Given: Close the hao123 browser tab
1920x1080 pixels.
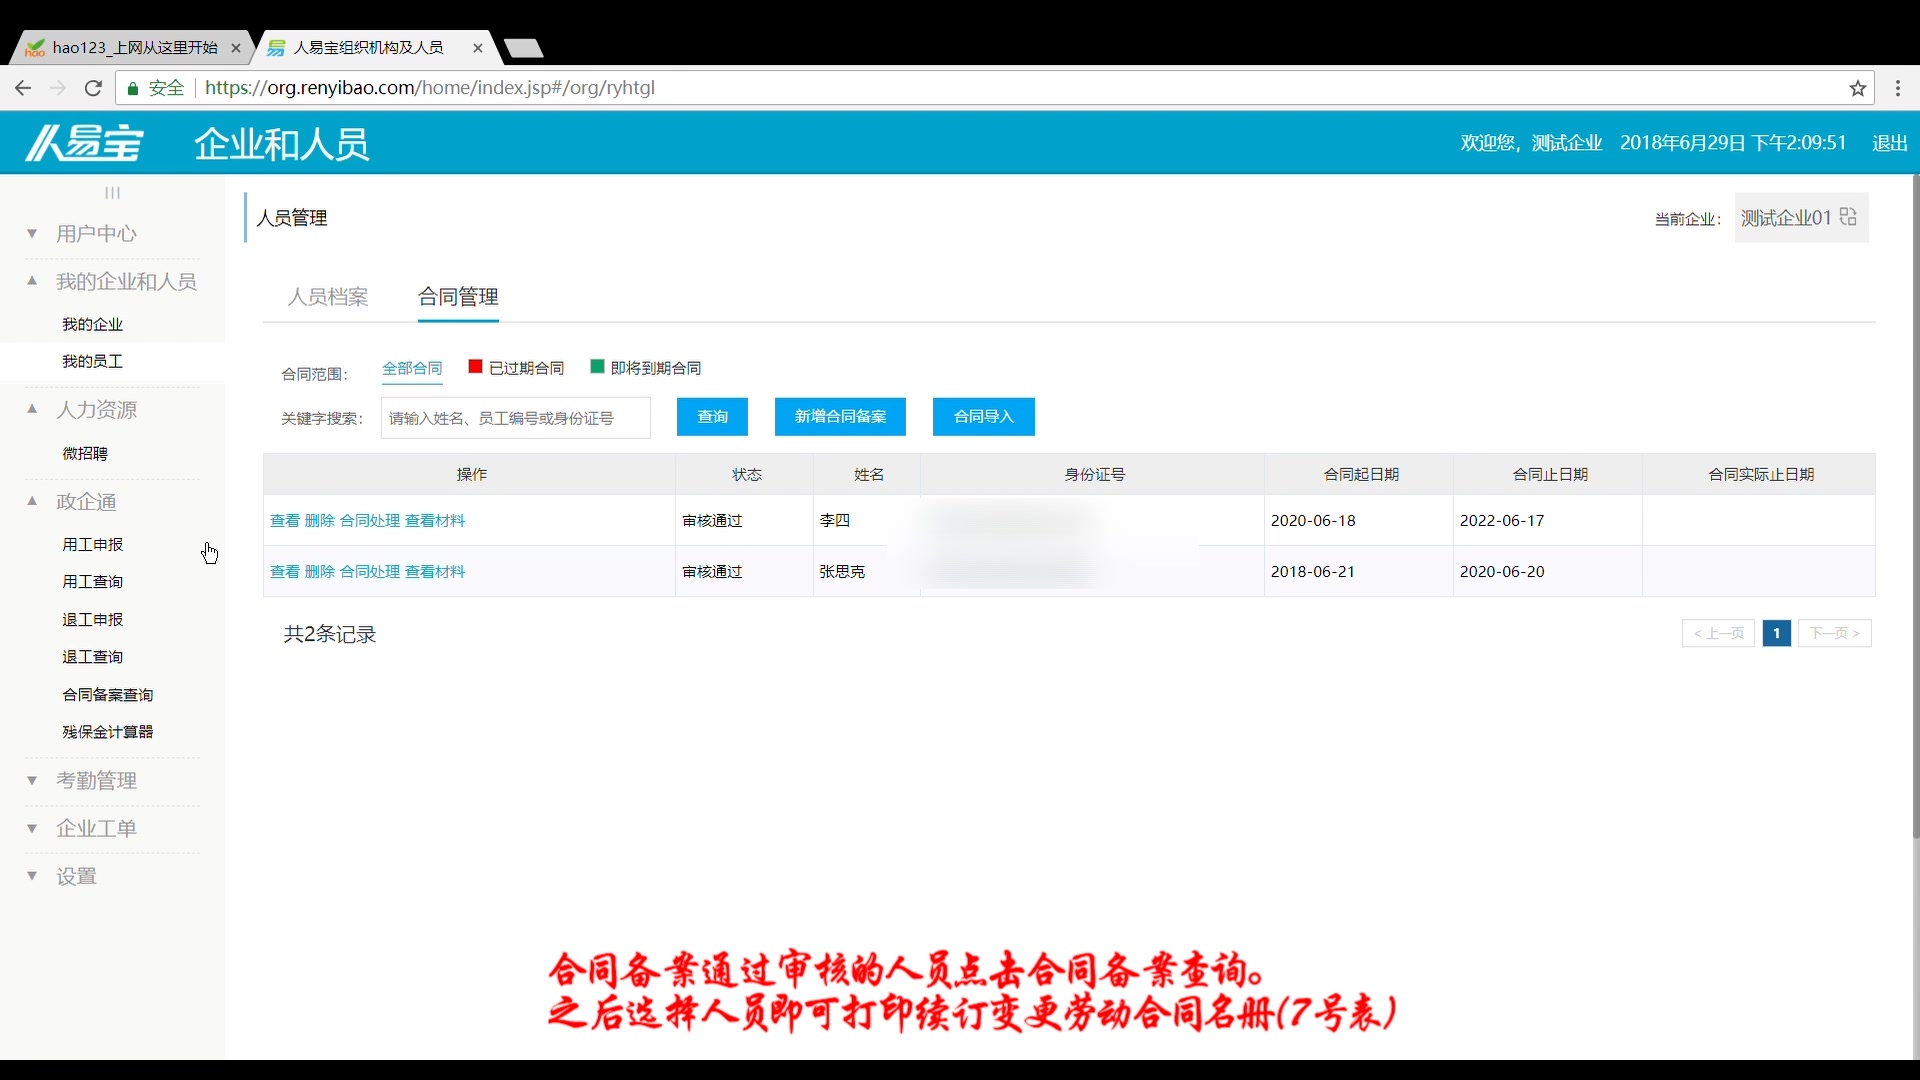Looking at the screenshot, I should 236,48.
